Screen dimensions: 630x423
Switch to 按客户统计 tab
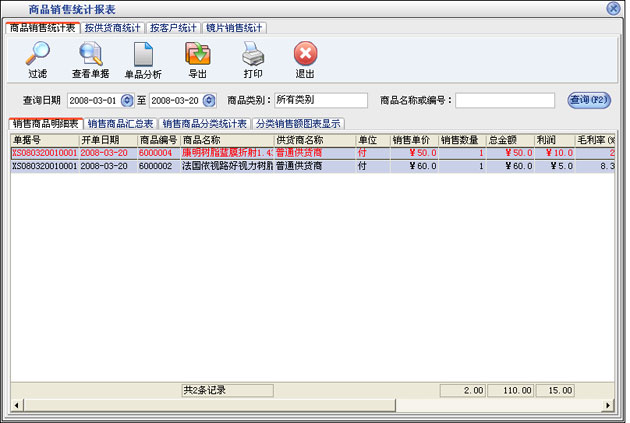pyautogui.click(x=174, y=27)
